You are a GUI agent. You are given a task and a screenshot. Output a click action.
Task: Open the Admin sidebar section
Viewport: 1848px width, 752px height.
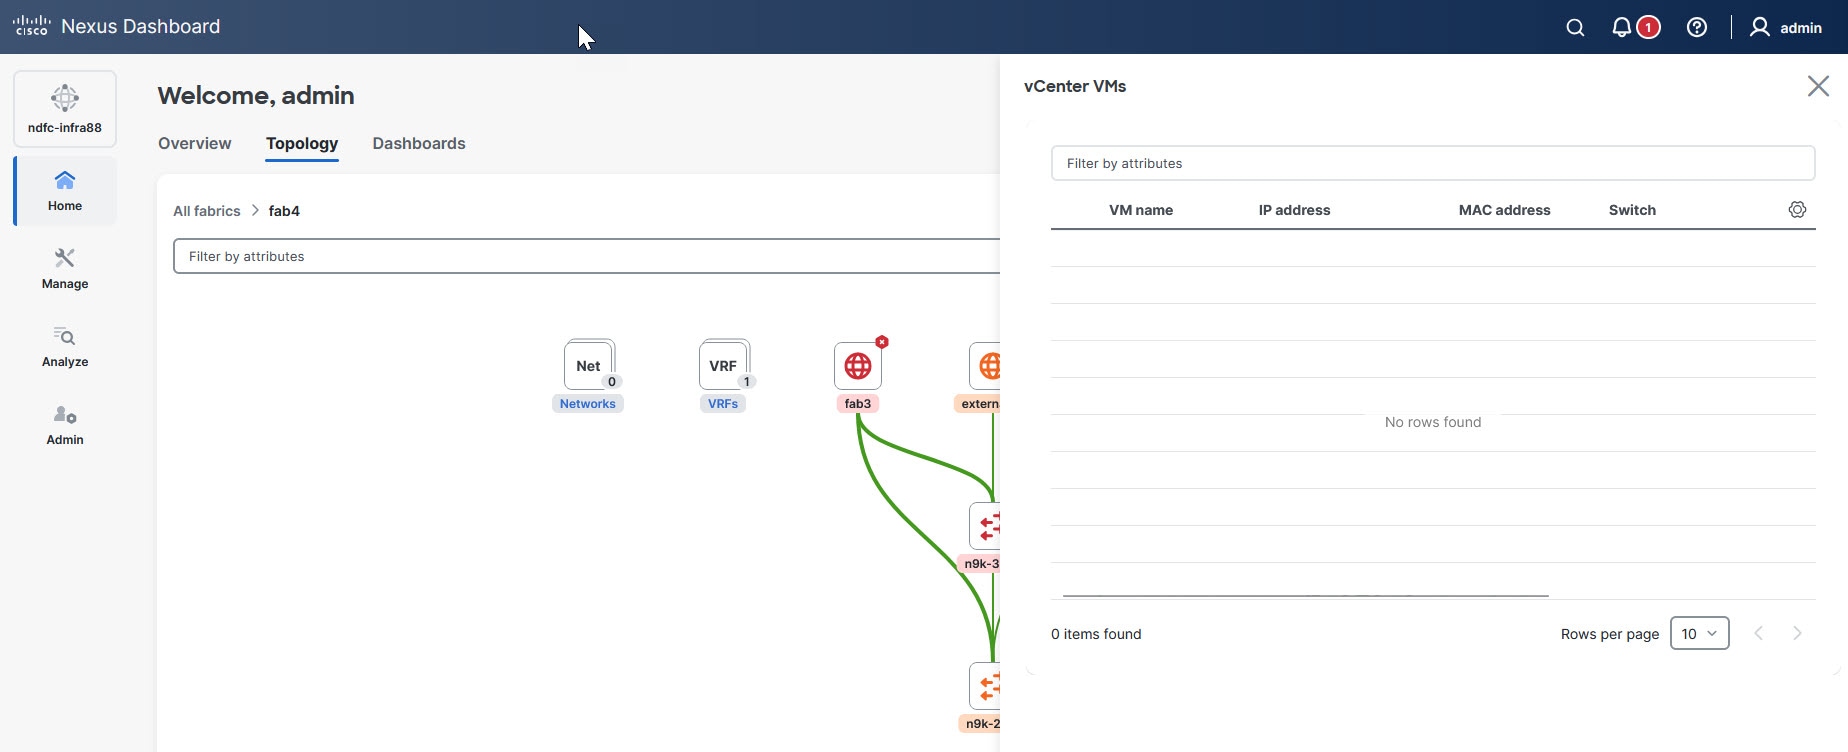coord(65,425)
